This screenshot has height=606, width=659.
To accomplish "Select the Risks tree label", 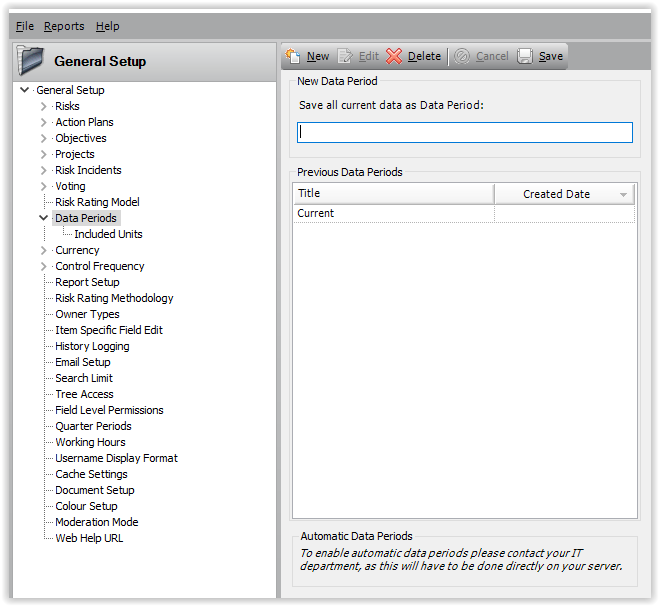I will coord(67,106).
